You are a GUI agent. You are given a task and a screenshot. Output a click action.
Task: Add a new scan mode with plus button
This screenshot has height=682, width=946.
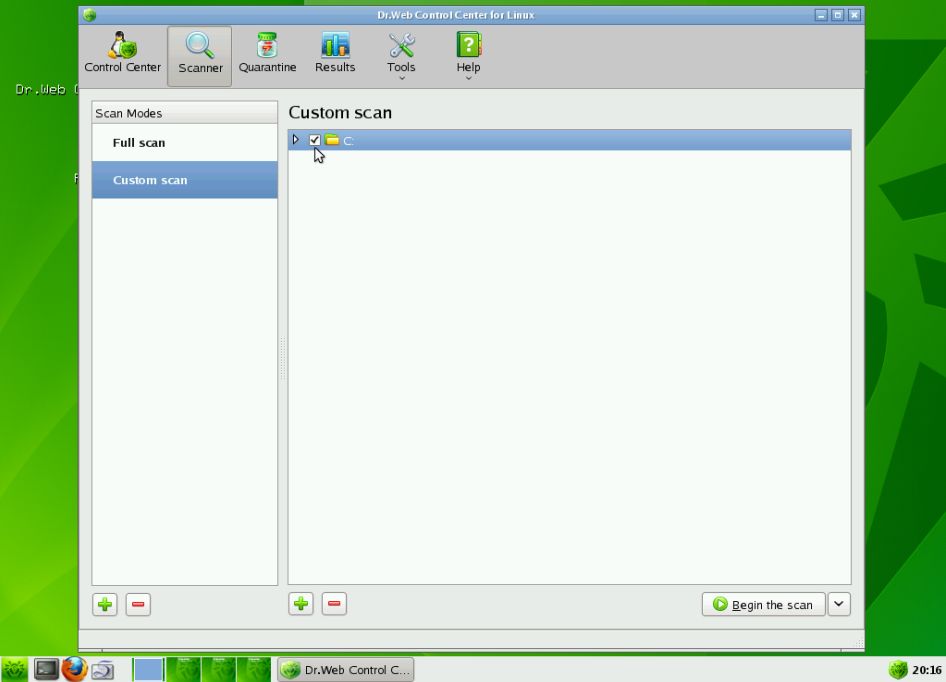pos(105,604)
